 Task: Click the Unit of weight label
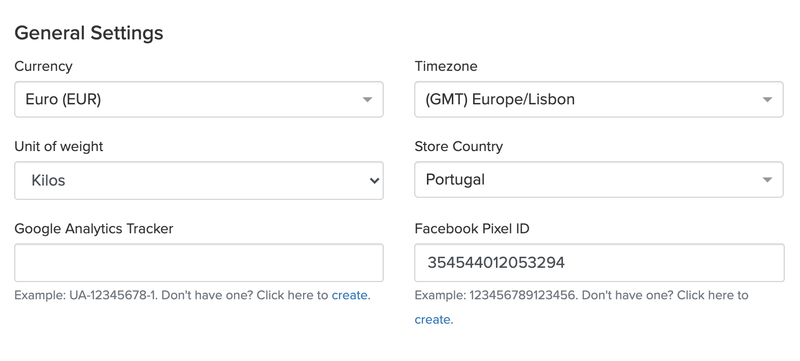point(59,146)
